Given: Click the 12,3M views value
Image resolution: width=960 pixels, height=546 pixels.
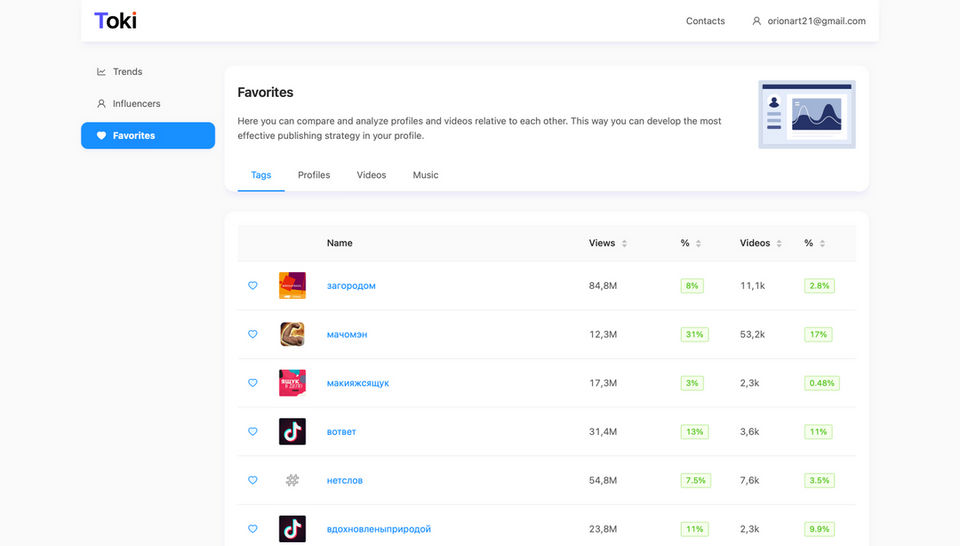Looking at the screenshot, I should [602, 334].
